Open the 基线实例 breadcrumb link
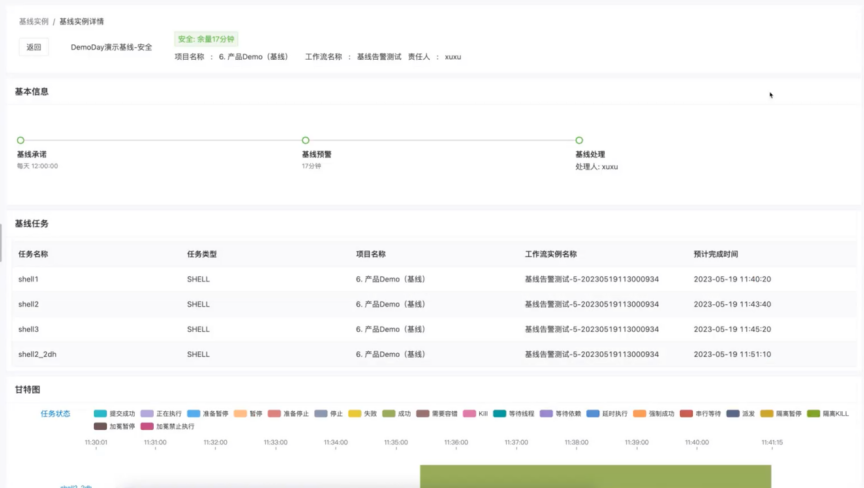This screenshot has height=488, width=864. (34, 21)
